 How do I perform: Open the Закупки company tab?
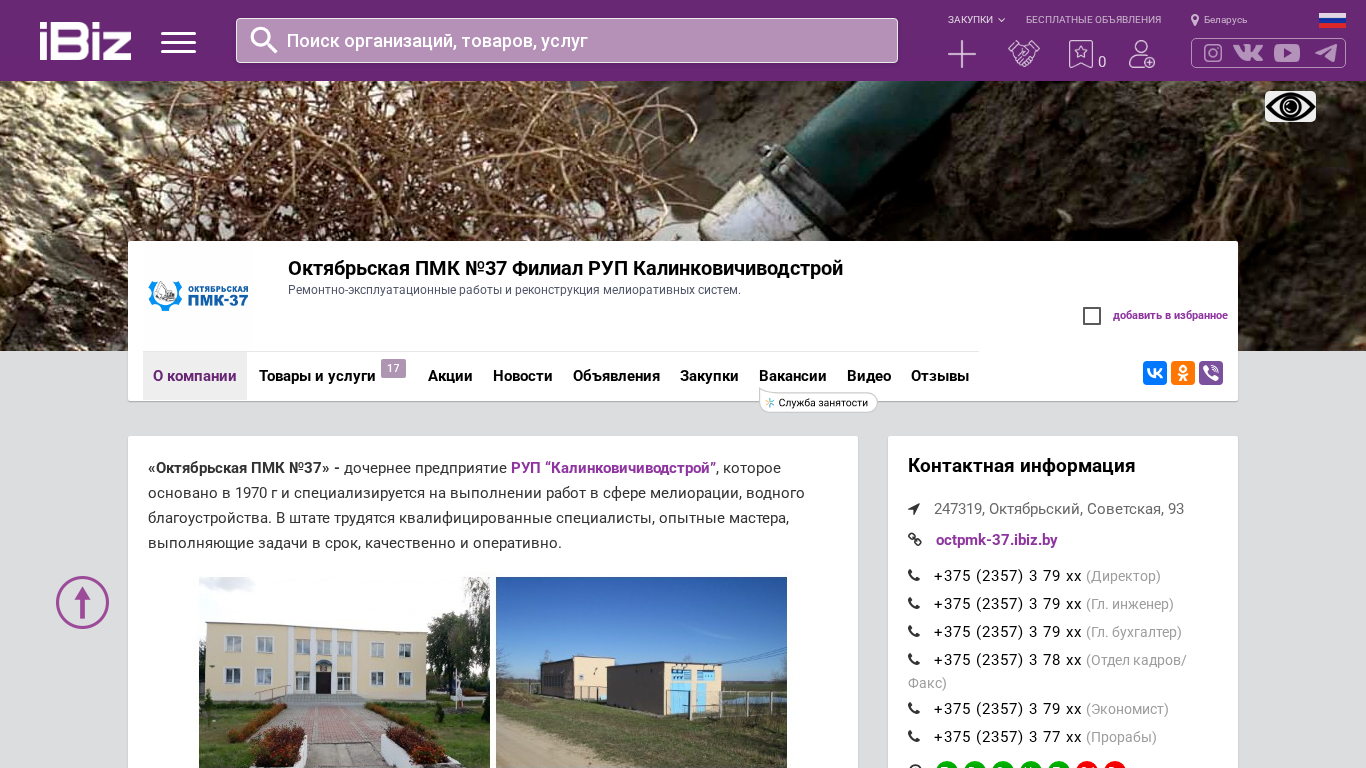[x=709, y=376]
